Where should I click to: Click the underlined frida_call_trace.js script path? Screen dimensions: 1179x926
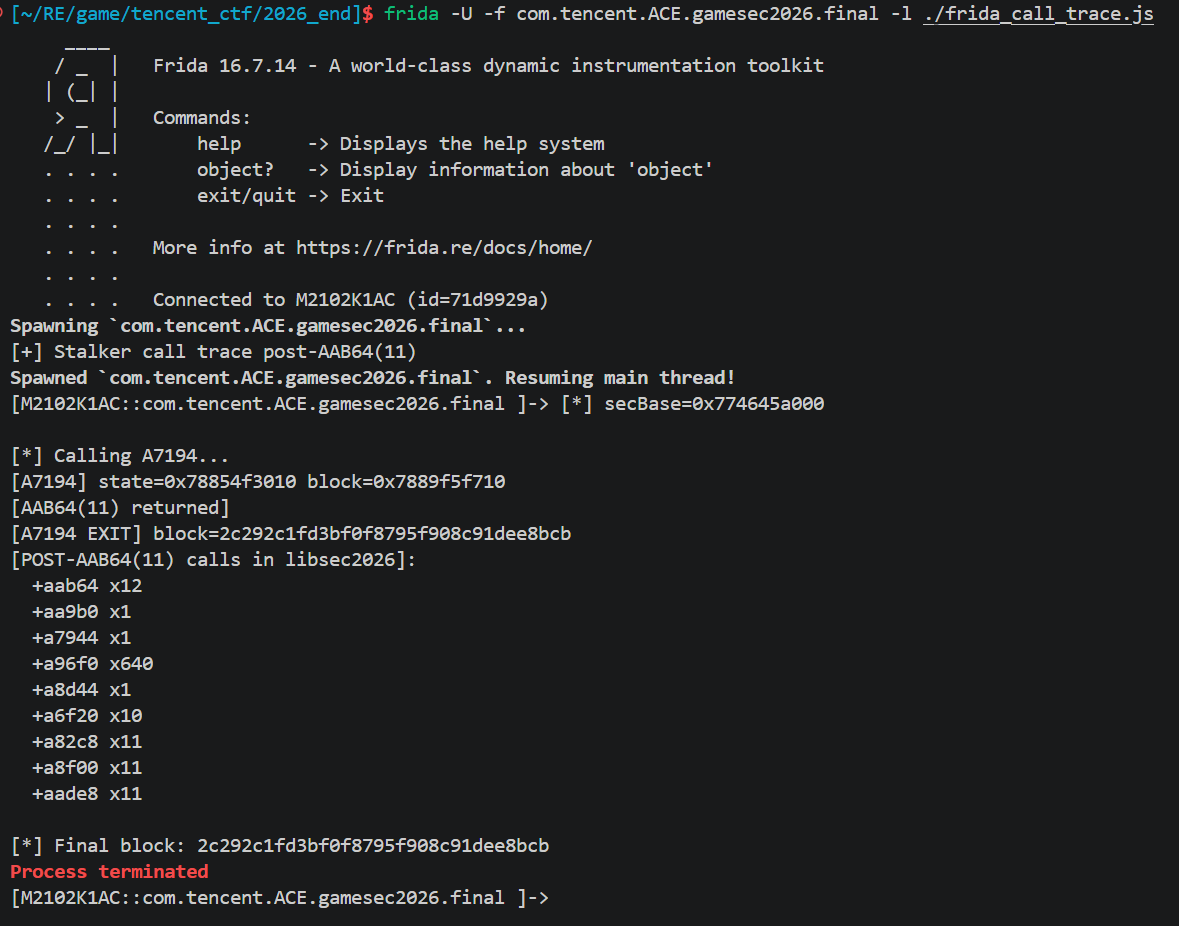[1038, 14]
